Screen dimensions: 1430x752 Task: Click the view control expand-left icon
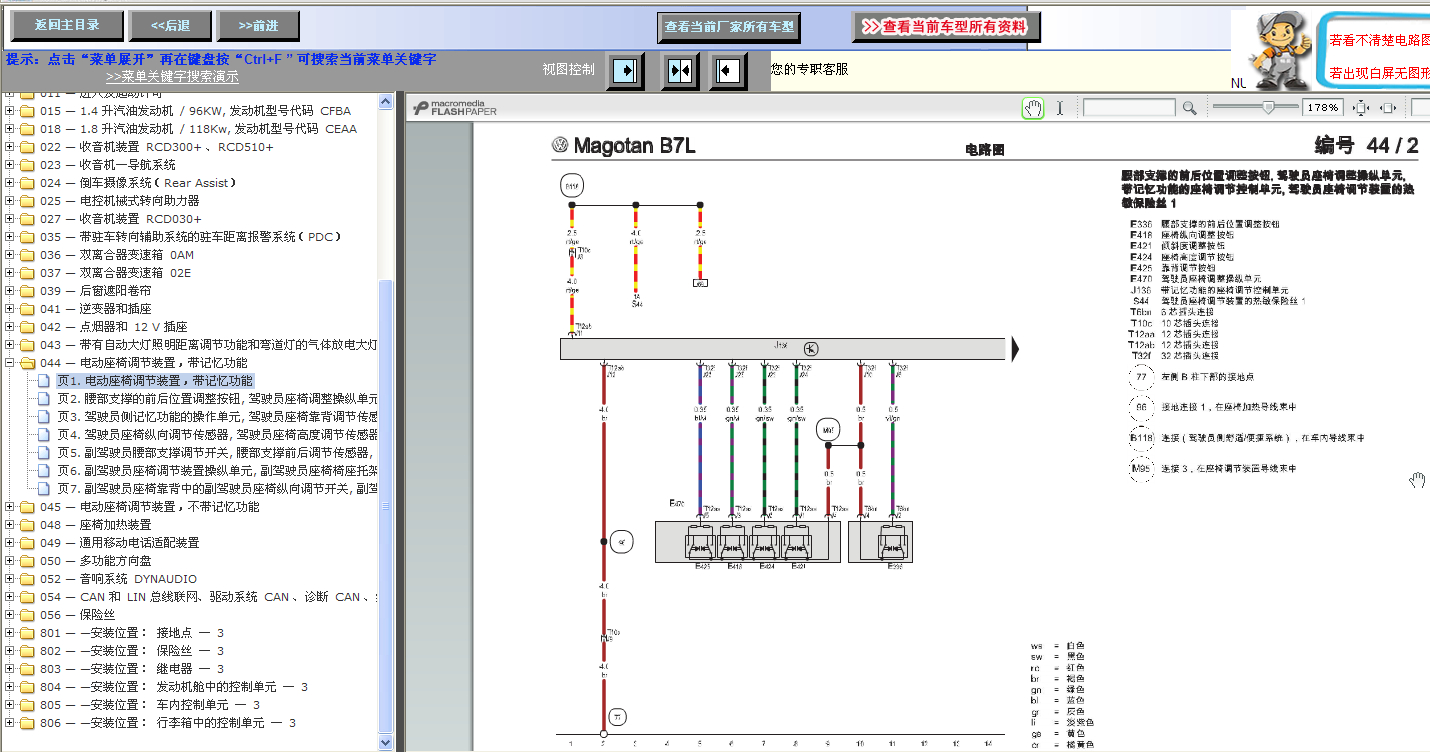pos(730,71)
